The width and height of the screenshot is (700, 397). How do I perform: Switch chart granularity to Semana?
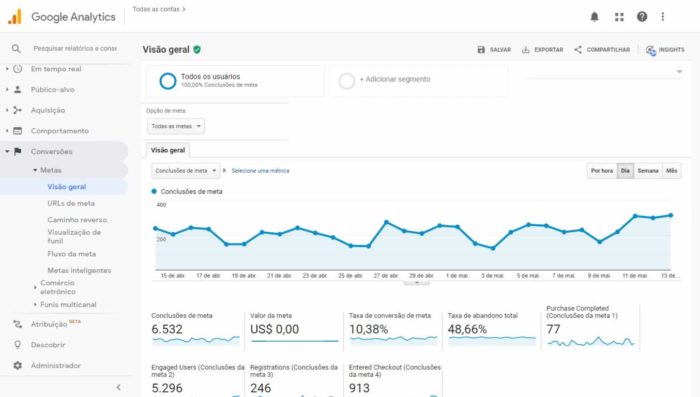point(648,171)
